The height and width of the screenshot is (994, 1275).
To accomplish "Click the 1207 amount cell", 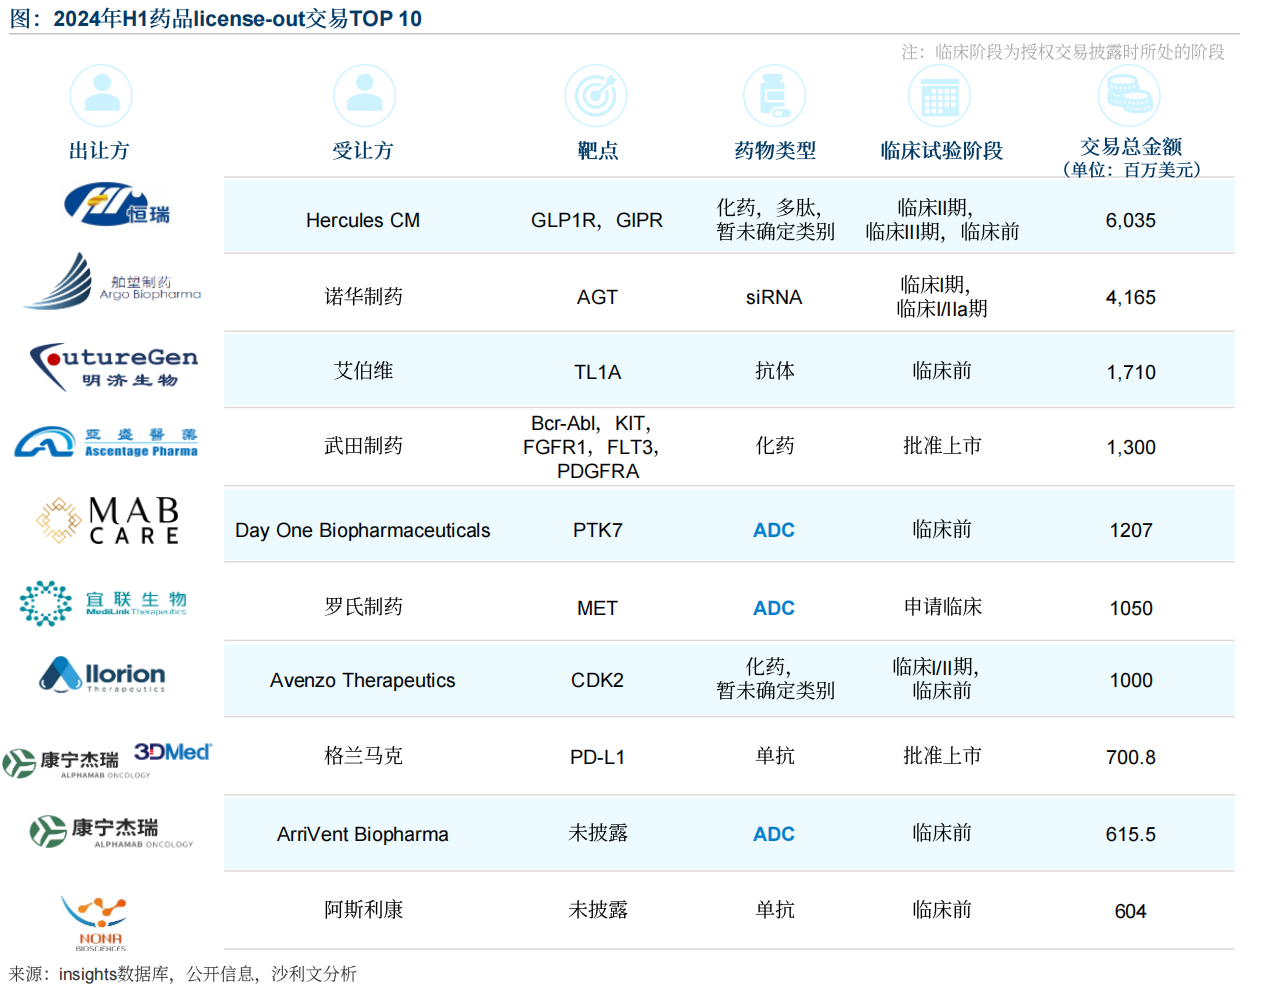I will (x=1131, y=530).
